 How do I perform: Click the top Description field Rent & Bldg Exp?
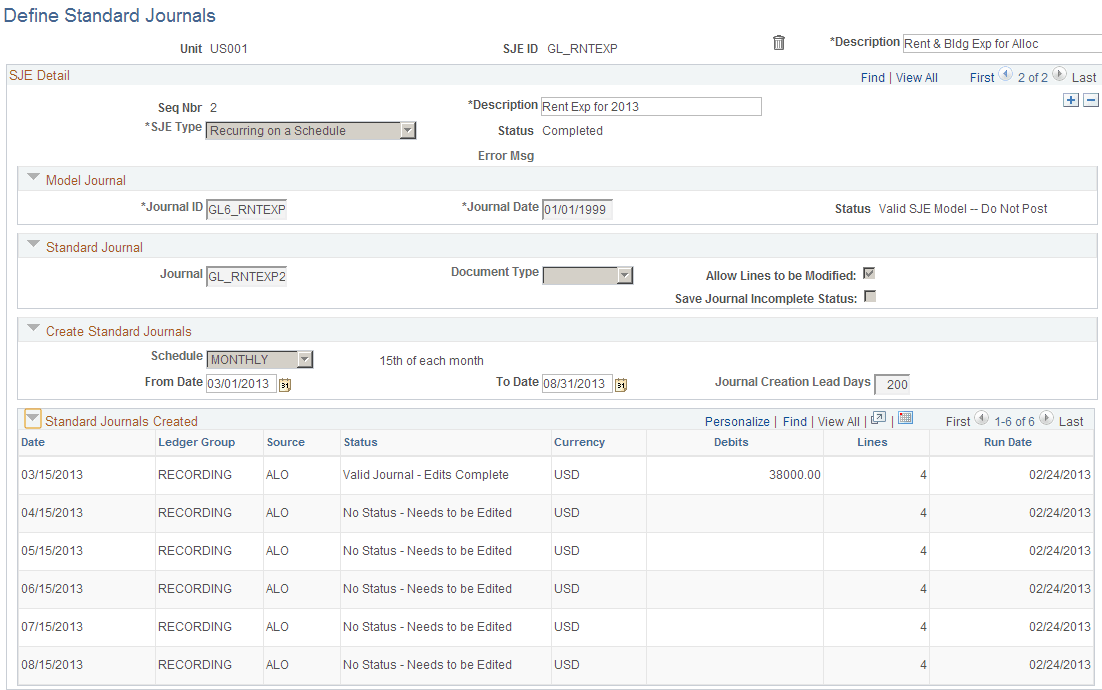pyautogui.click(x=1002, y=44)
